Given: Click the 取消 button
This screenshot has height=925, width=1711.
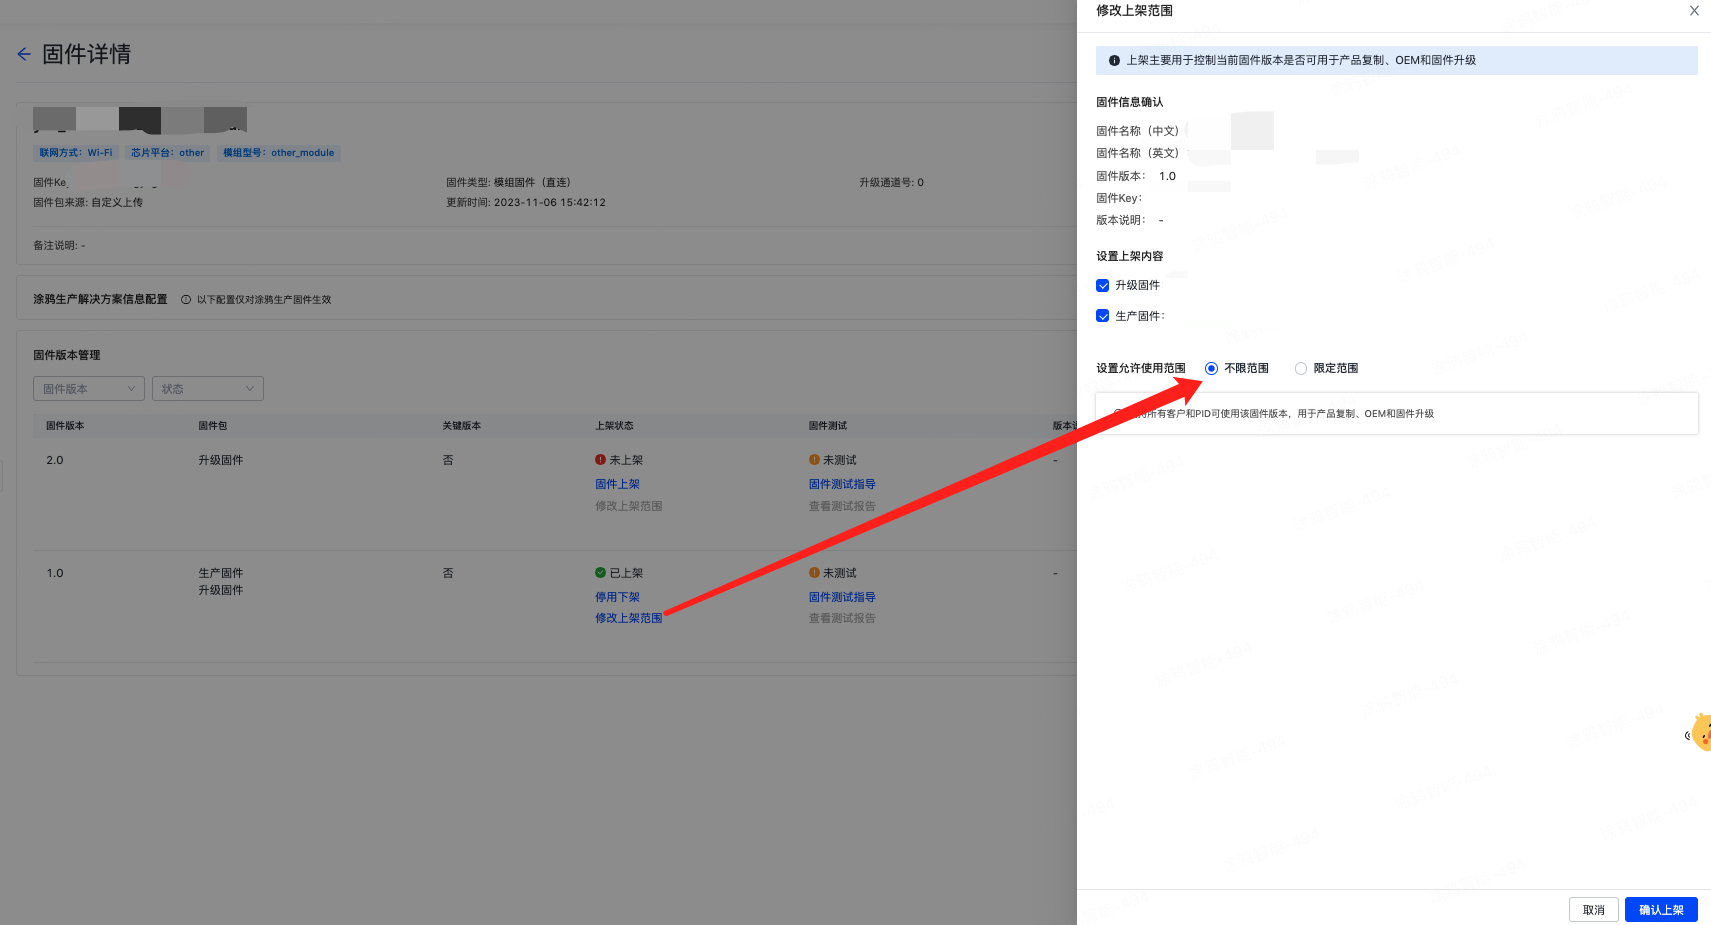Looking at the screenshot, I should click(x=1593, y=910).
